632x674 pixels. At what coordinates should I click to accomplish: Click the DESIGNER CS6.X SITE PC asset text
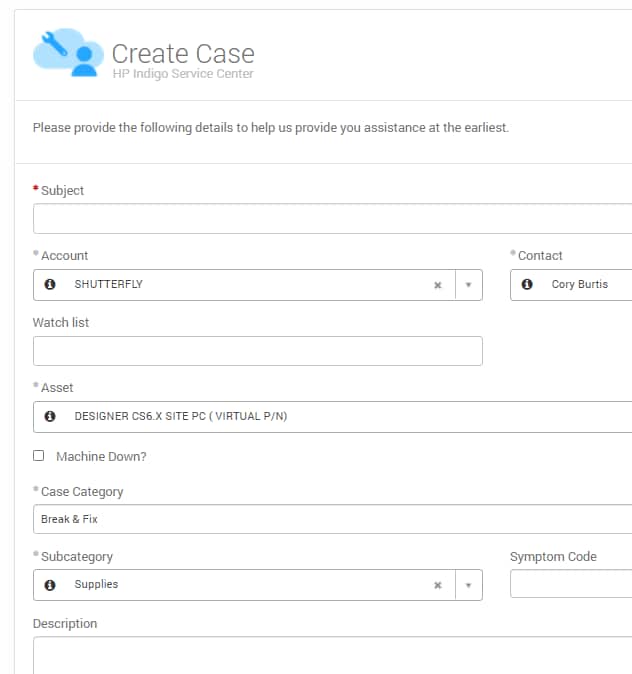(x=181, y=416)
